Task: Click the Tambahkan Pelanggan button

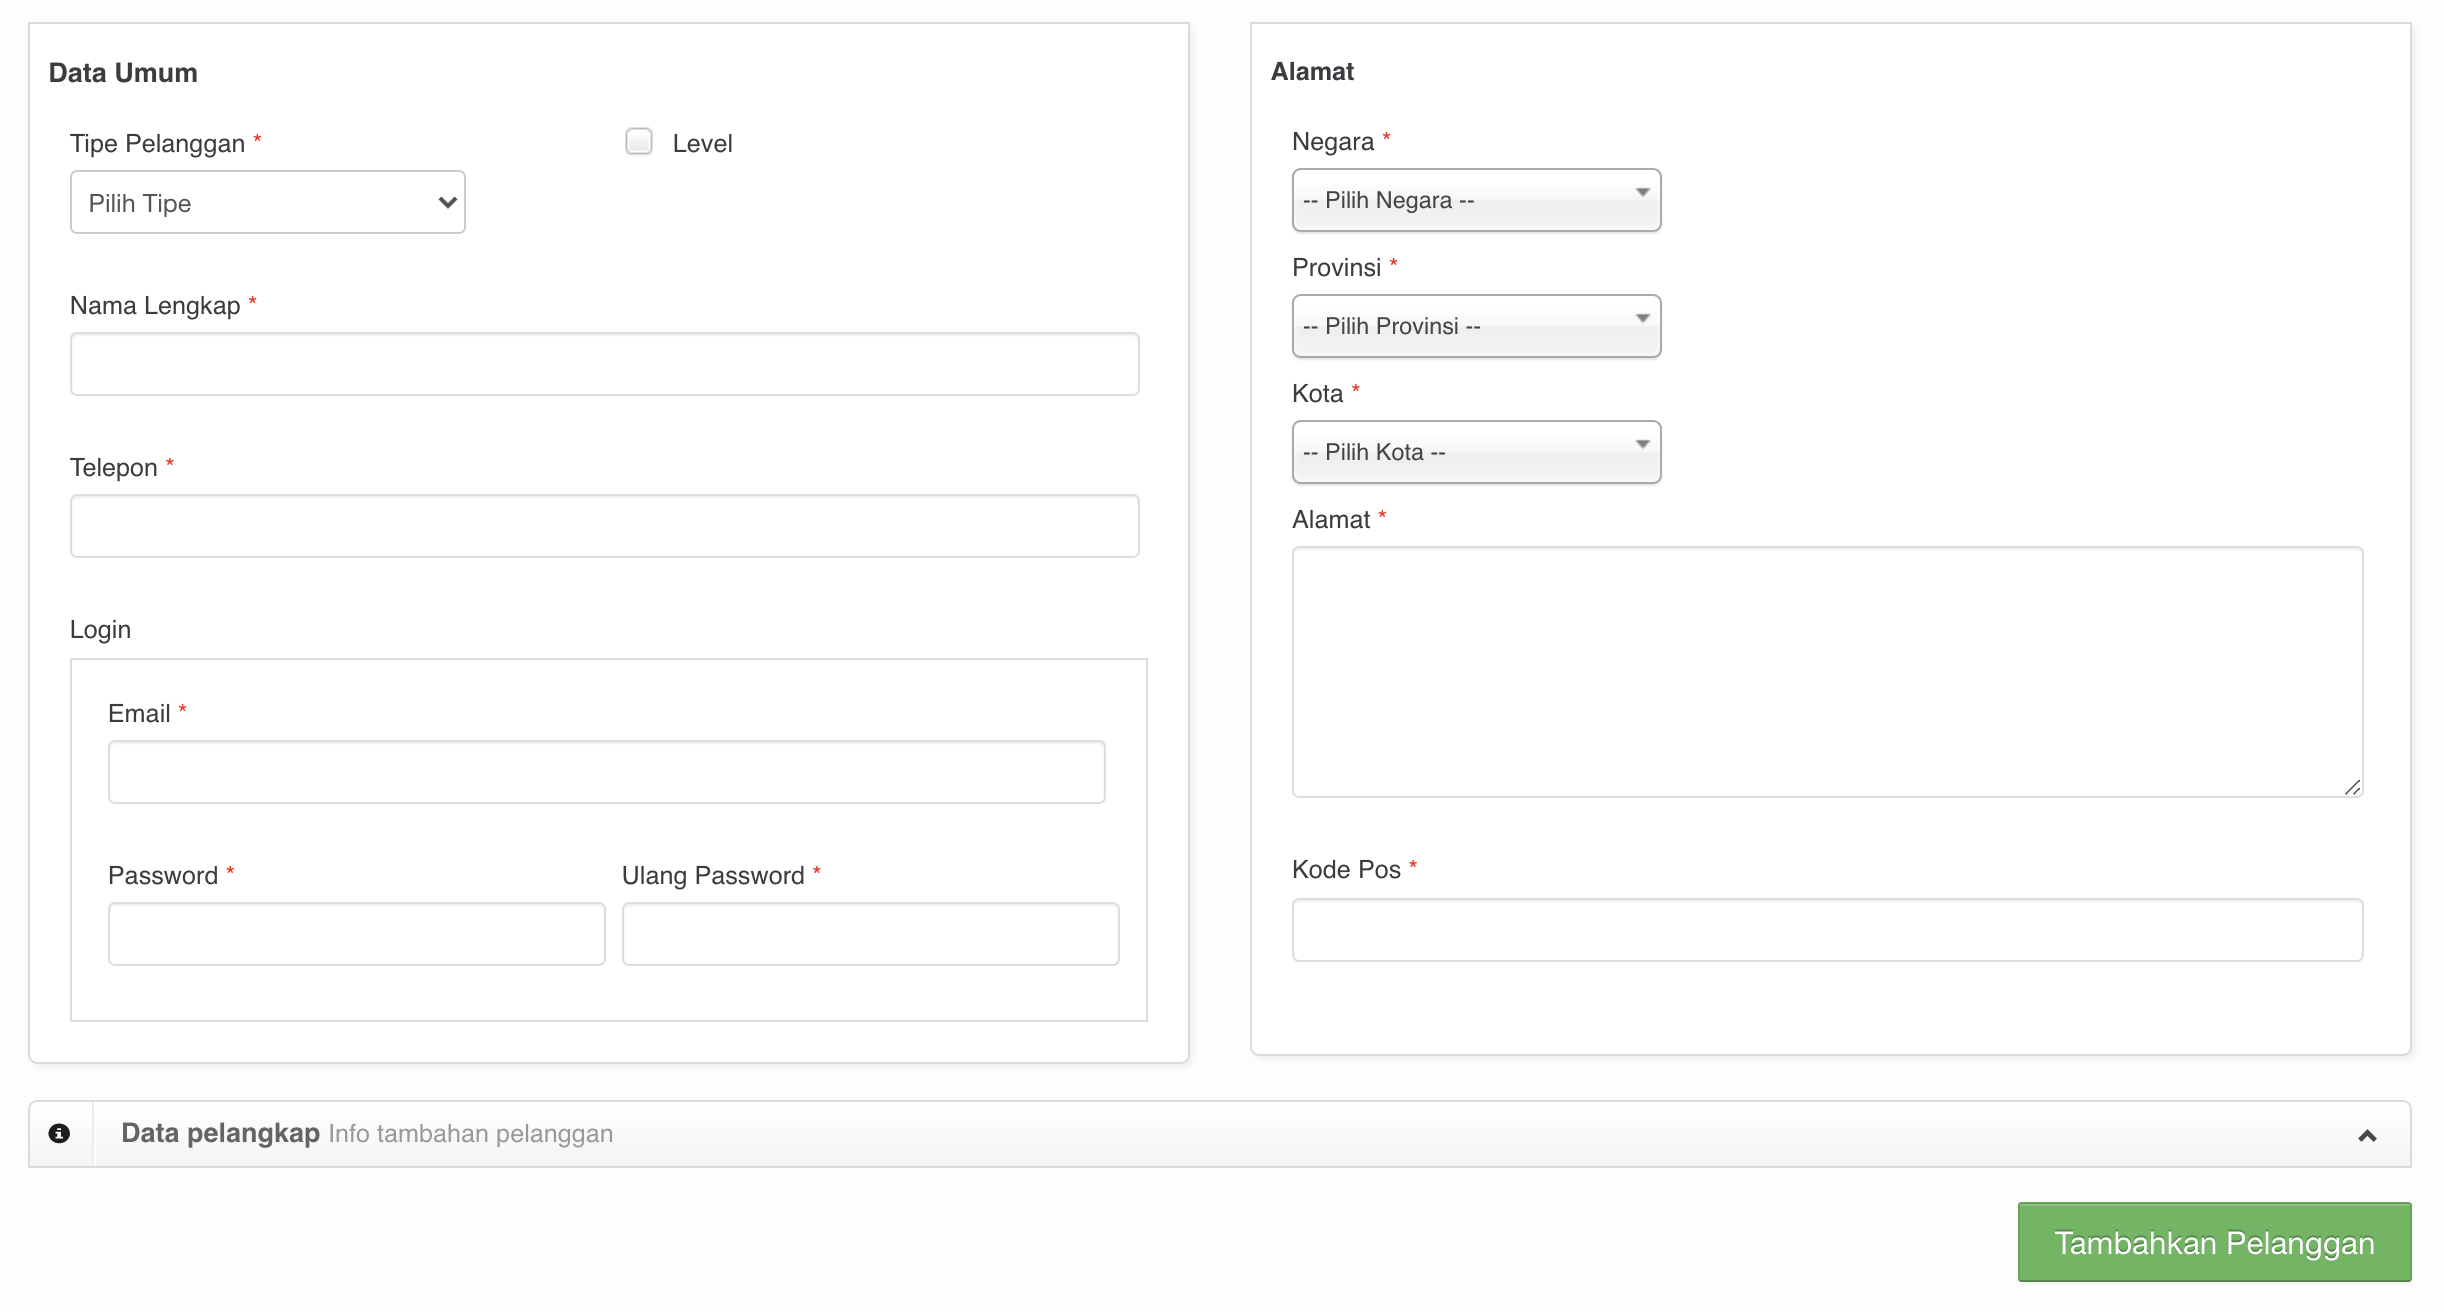Action: coord(2214,1242)
